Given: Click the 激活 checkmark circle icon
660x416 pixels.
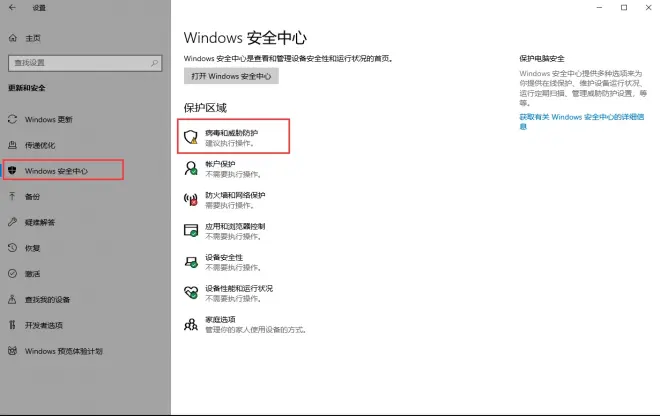Looking at the screenshot, I should (x=13, y=273).
